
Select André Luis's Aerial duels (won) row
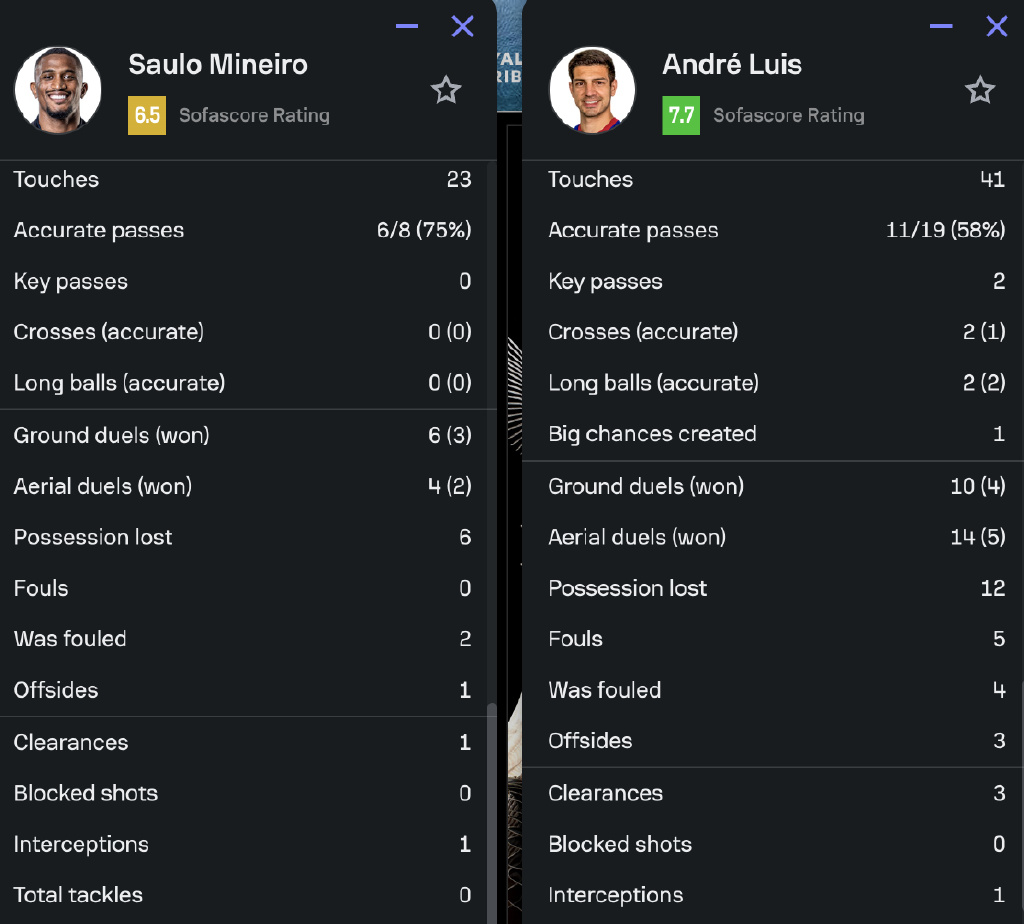coord(773,537)
